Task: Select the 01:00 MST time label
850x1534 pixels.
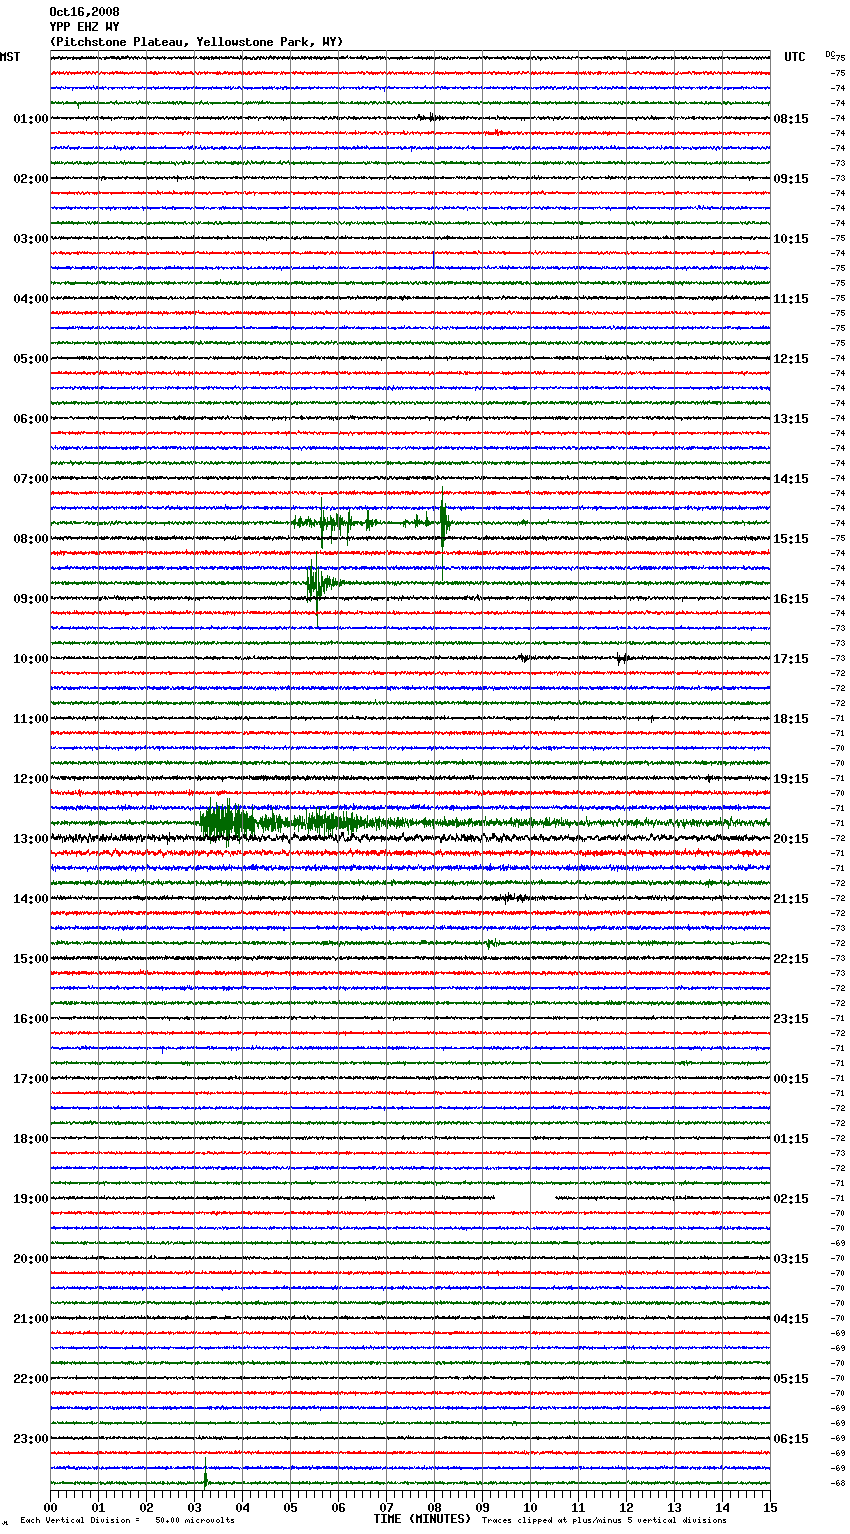Action: [x=30, y=119]
